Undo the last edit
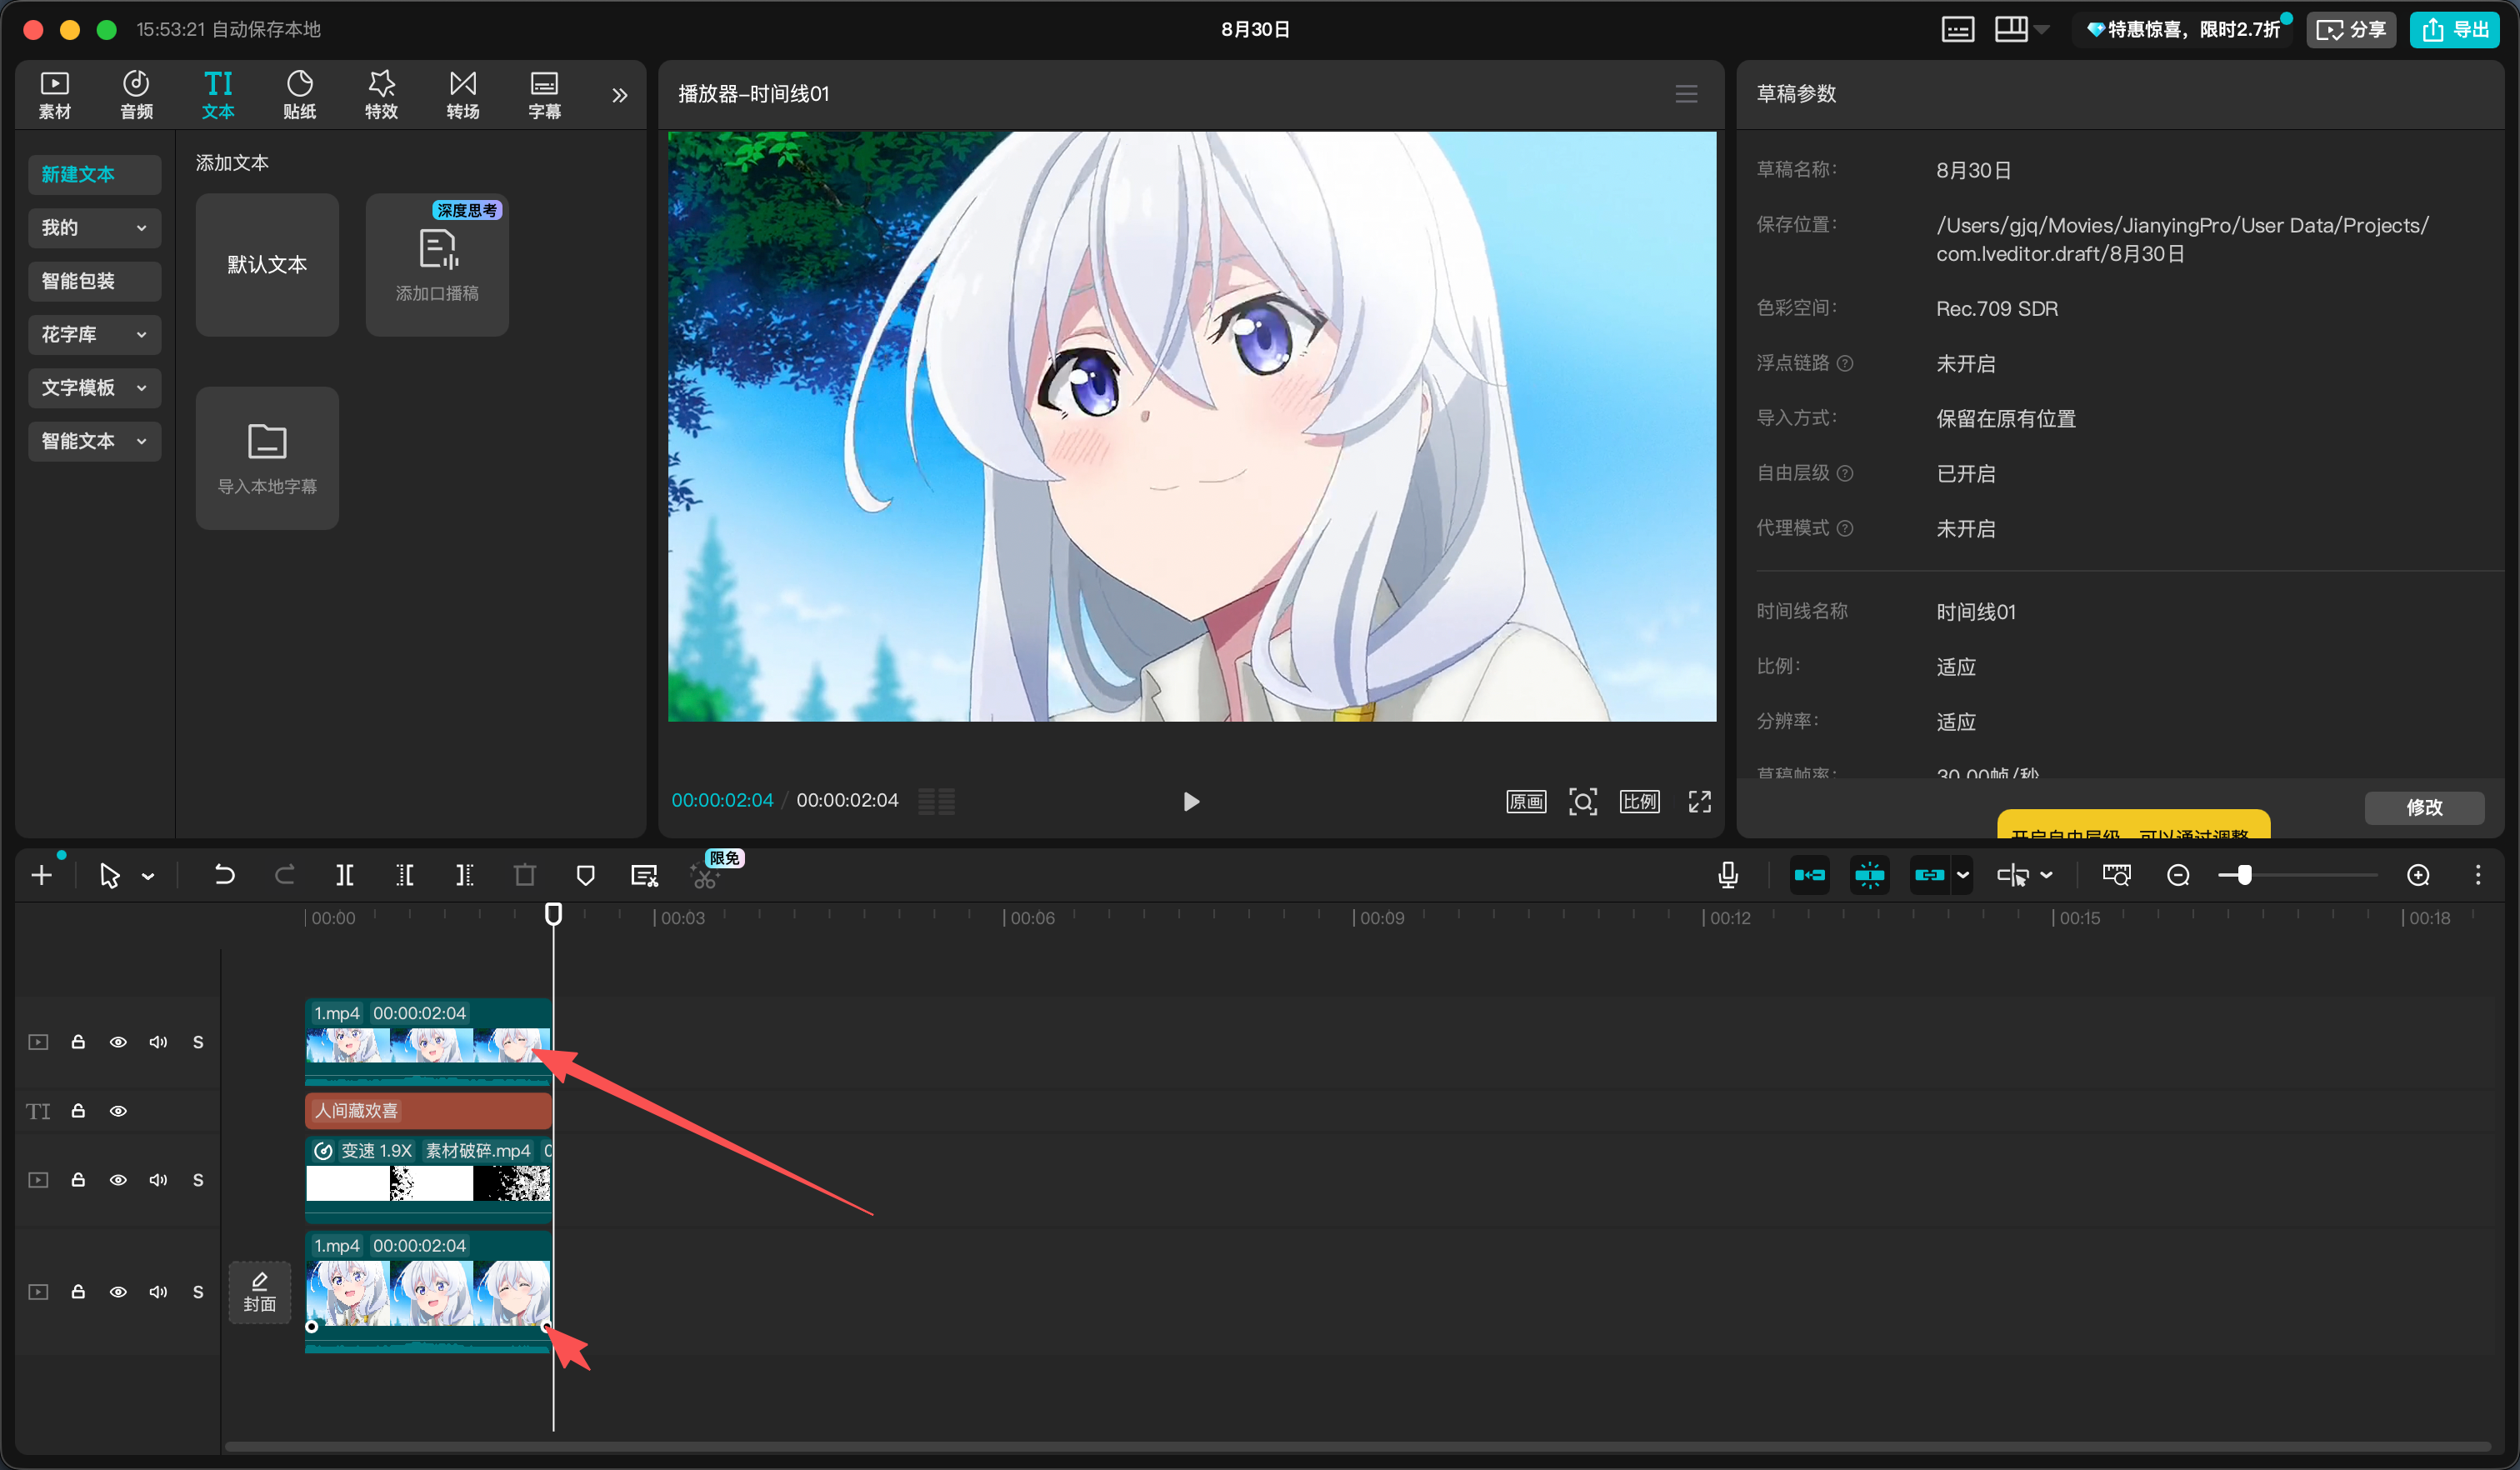This screenshot has width=2520, height=1470. (x=225, y=876)
